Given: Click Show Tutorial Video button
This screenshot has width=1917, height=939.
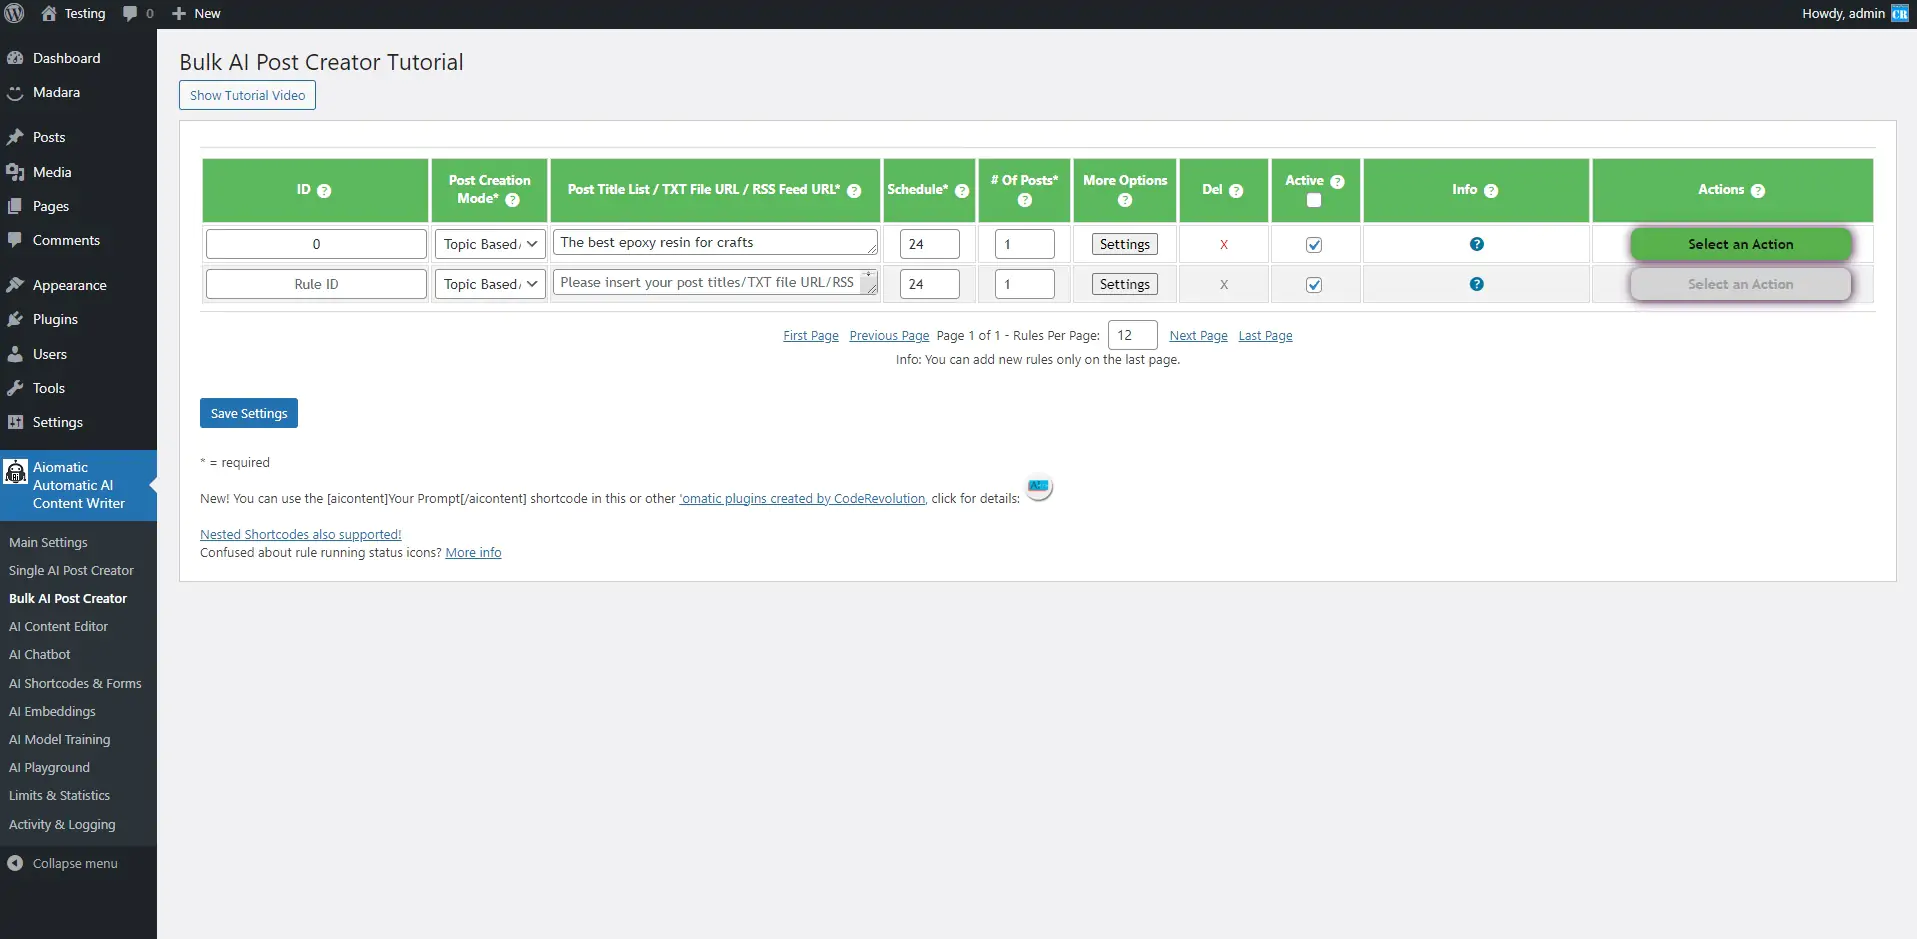Looking at the screenshot, I should pos(247,95).
